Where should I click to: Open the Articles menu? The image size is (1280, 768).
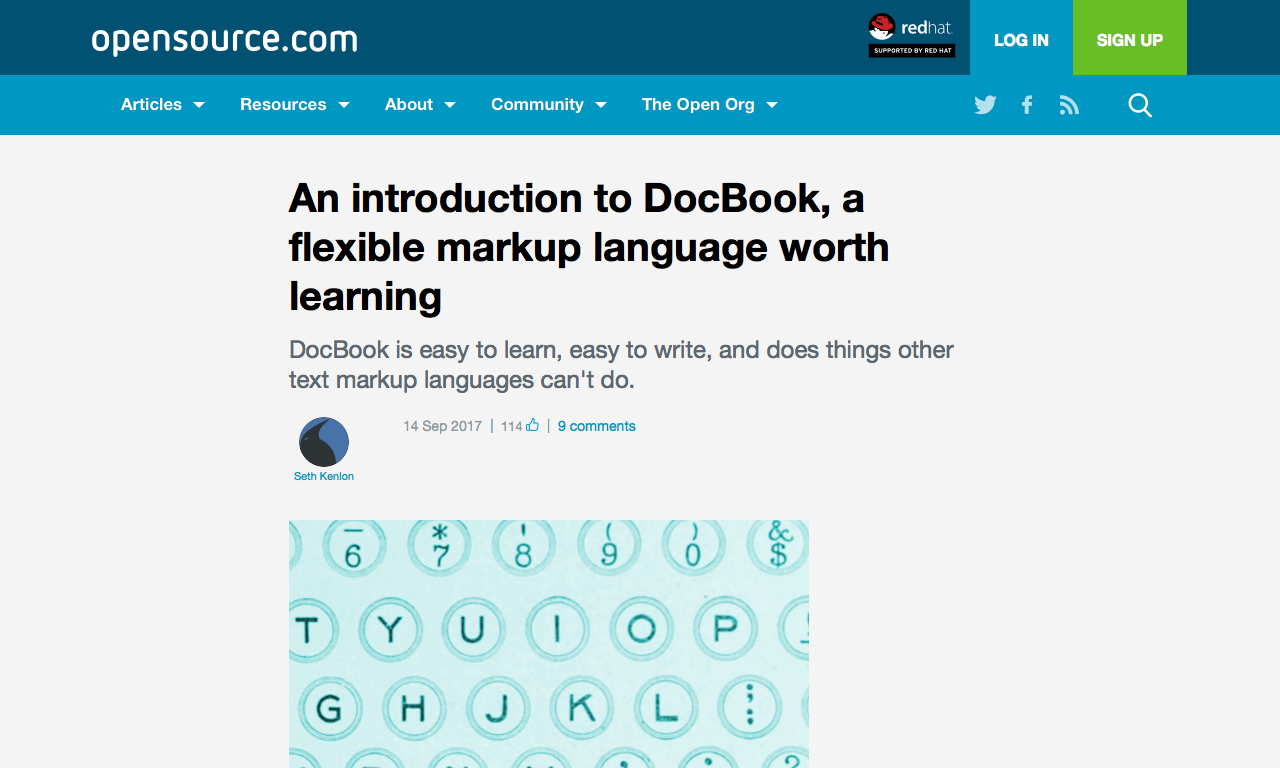(151, 104)
